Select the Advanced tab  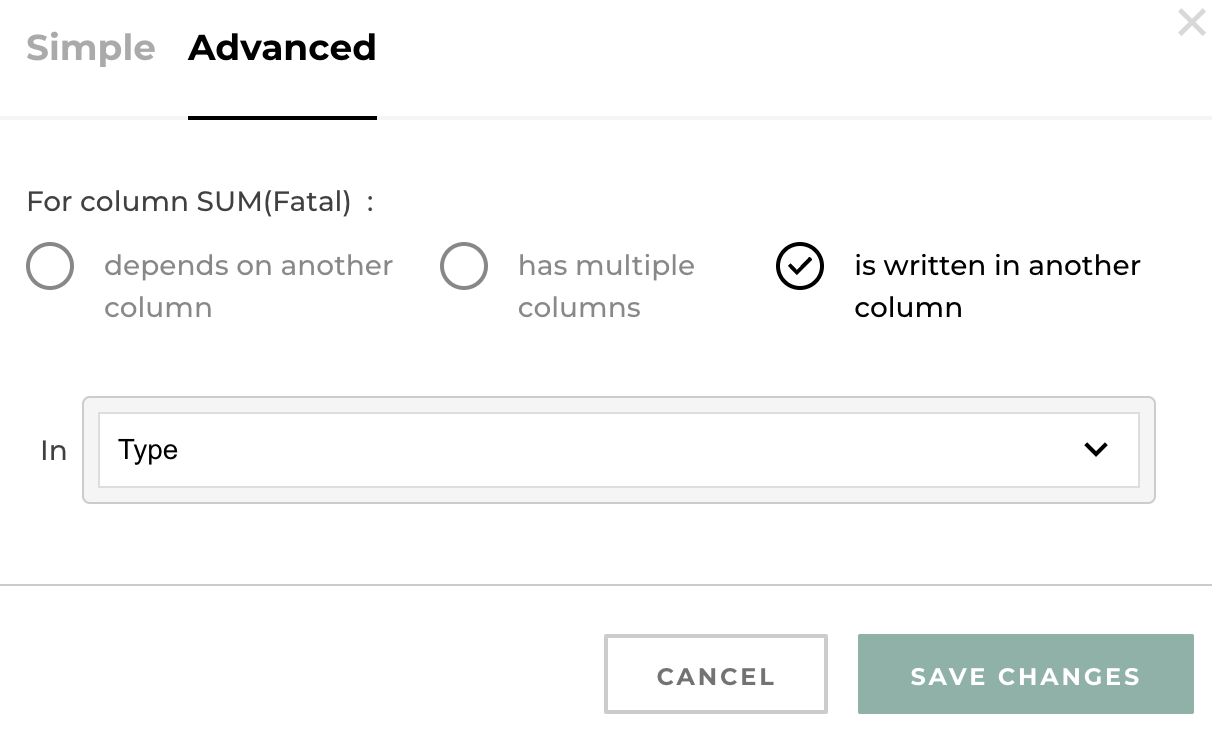click(282, 47)
